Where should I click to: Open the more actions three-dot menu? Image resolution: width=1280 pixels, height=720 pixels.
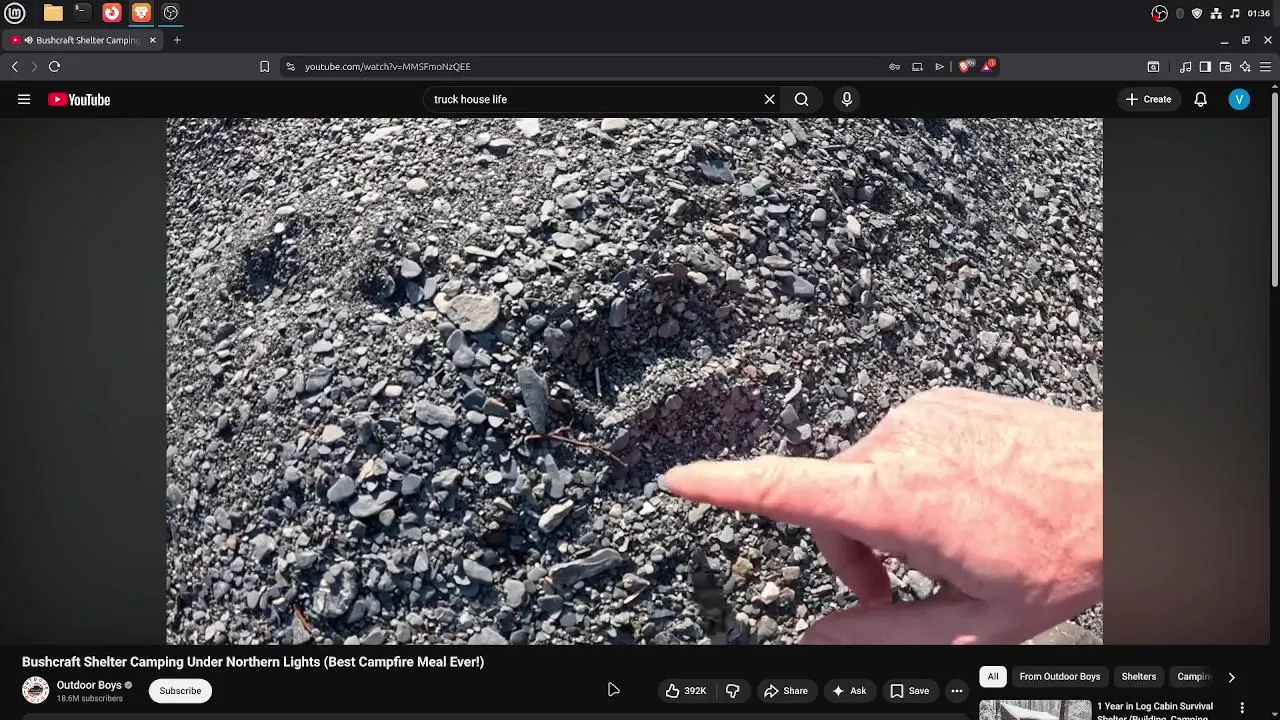[x=957, y=691]
